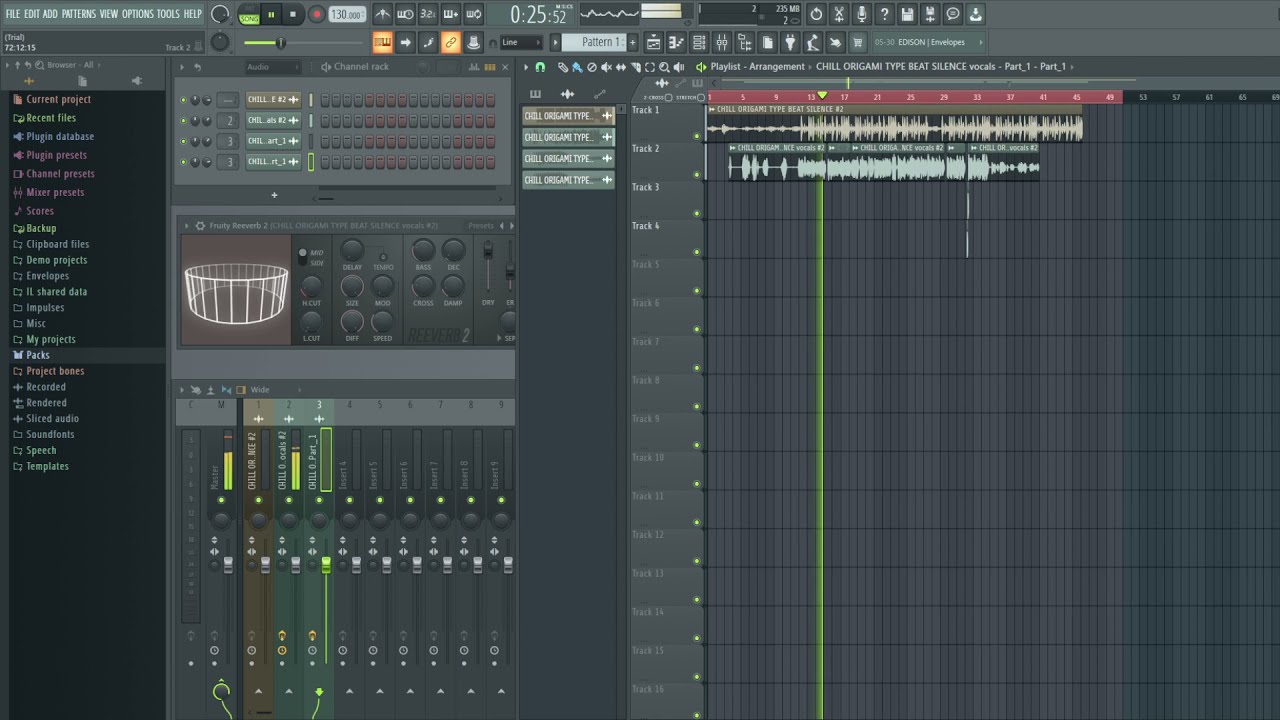The height and width of the screenshot is (720, 1280).
Task: Open the Wide mixer layout dropdown
Action: point(275,390)
